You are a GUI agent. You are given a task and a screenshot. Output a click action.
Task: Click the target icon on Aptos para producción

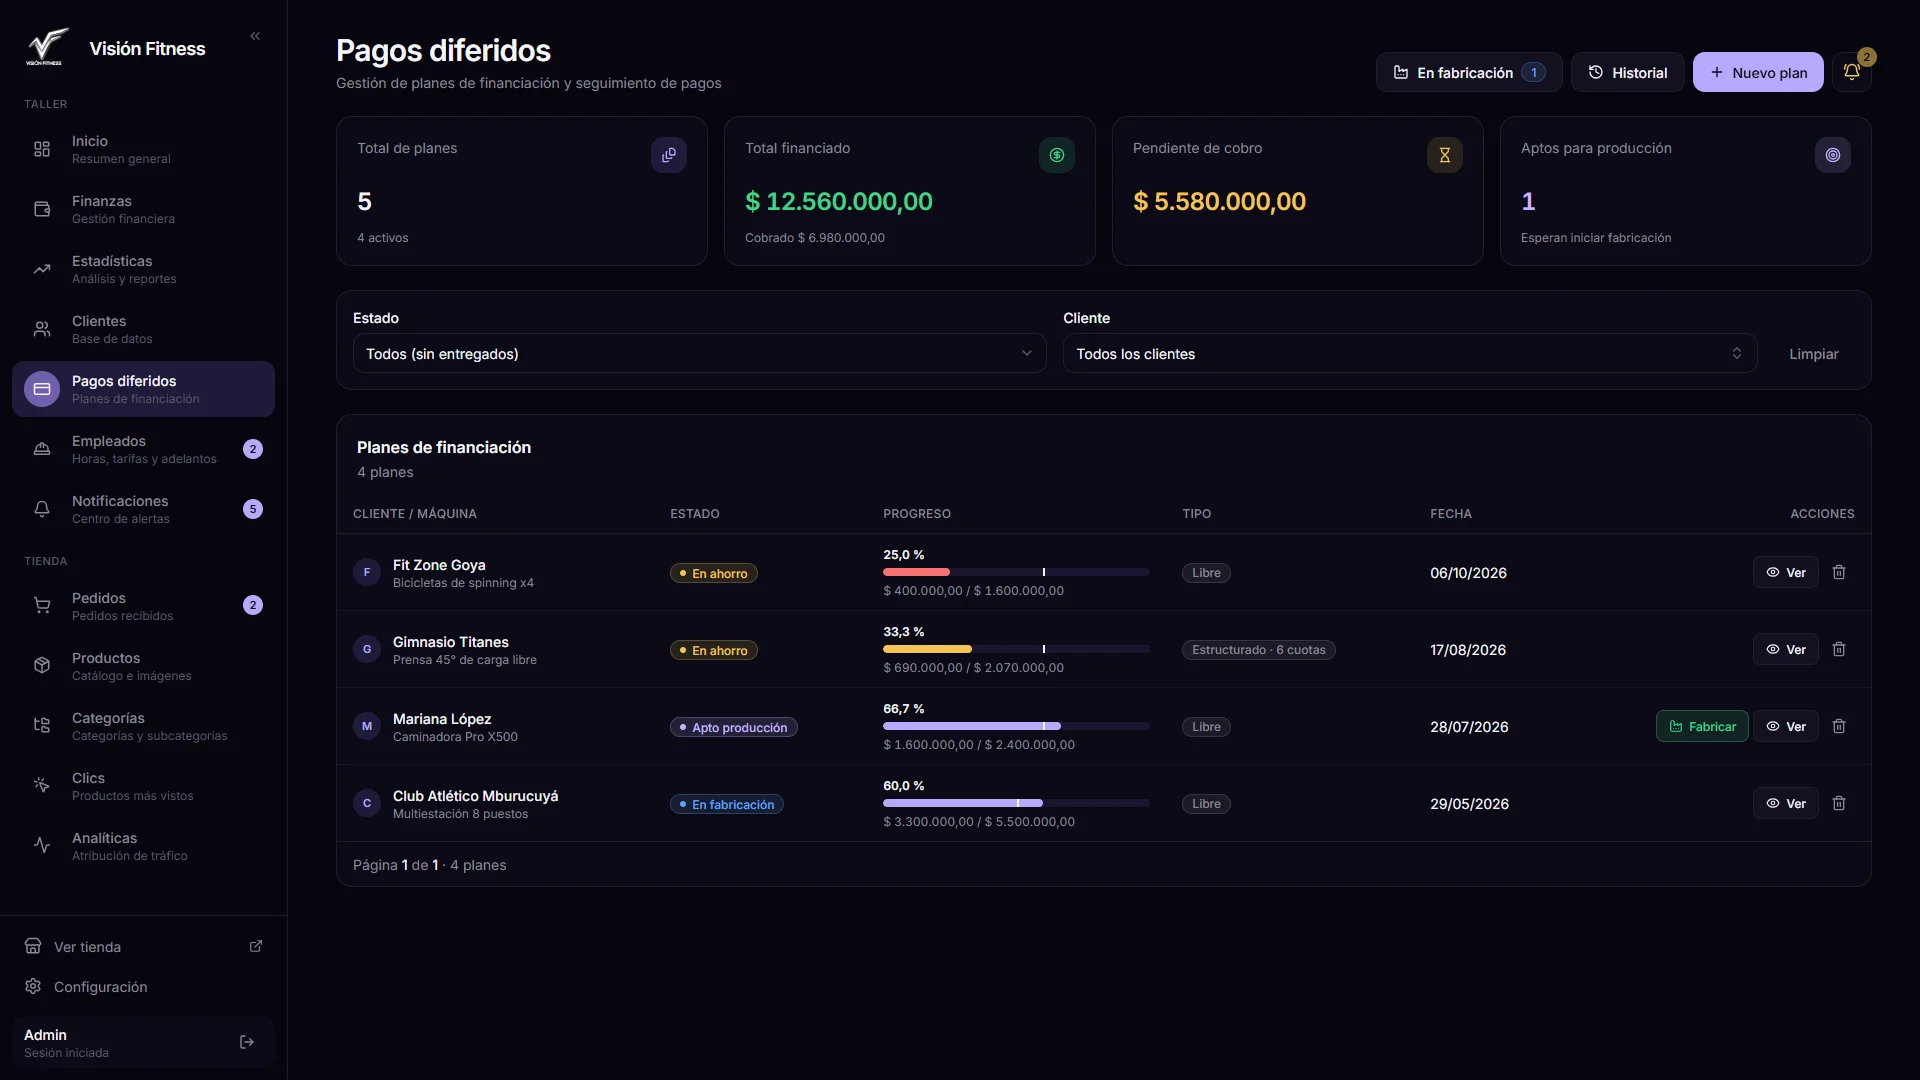point(1833,155)
